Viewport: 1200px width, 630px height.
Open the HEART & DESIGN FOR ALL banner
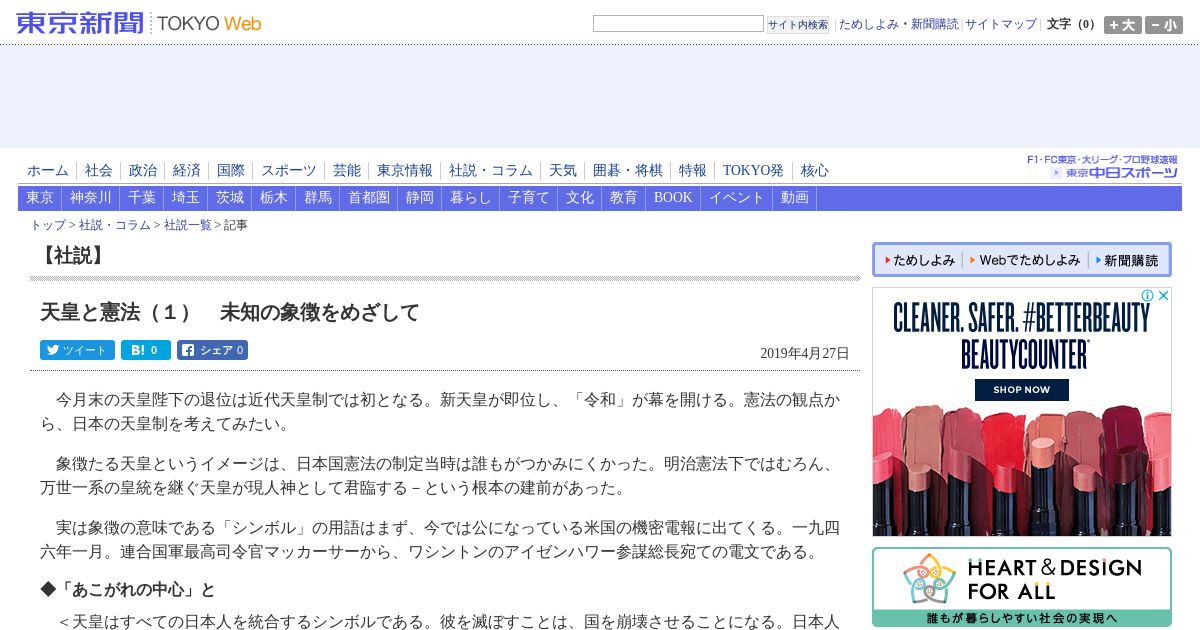pyautogui.click(x=1021, y=587)
